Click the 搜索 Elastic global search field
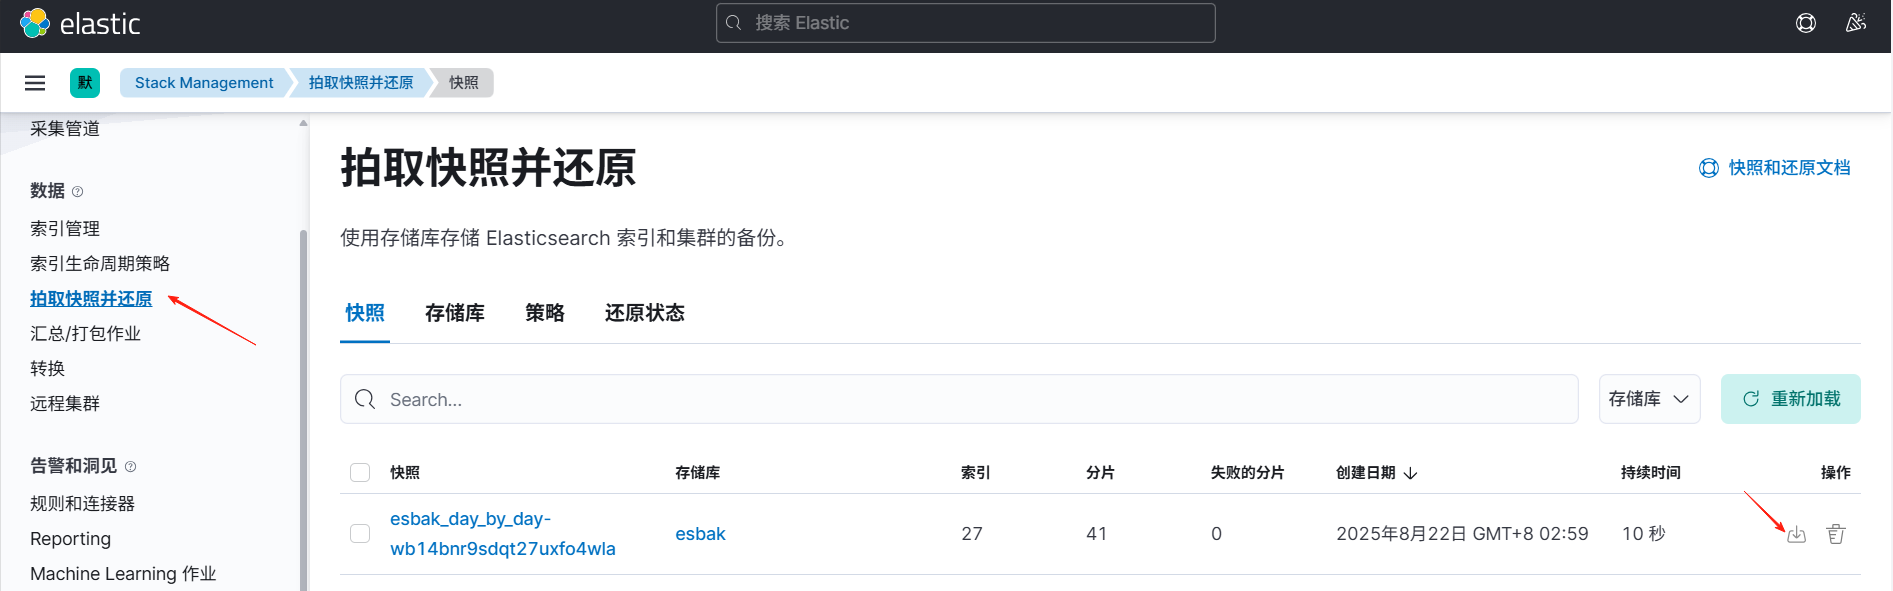Screen dimensions: 1893x591 966,23
